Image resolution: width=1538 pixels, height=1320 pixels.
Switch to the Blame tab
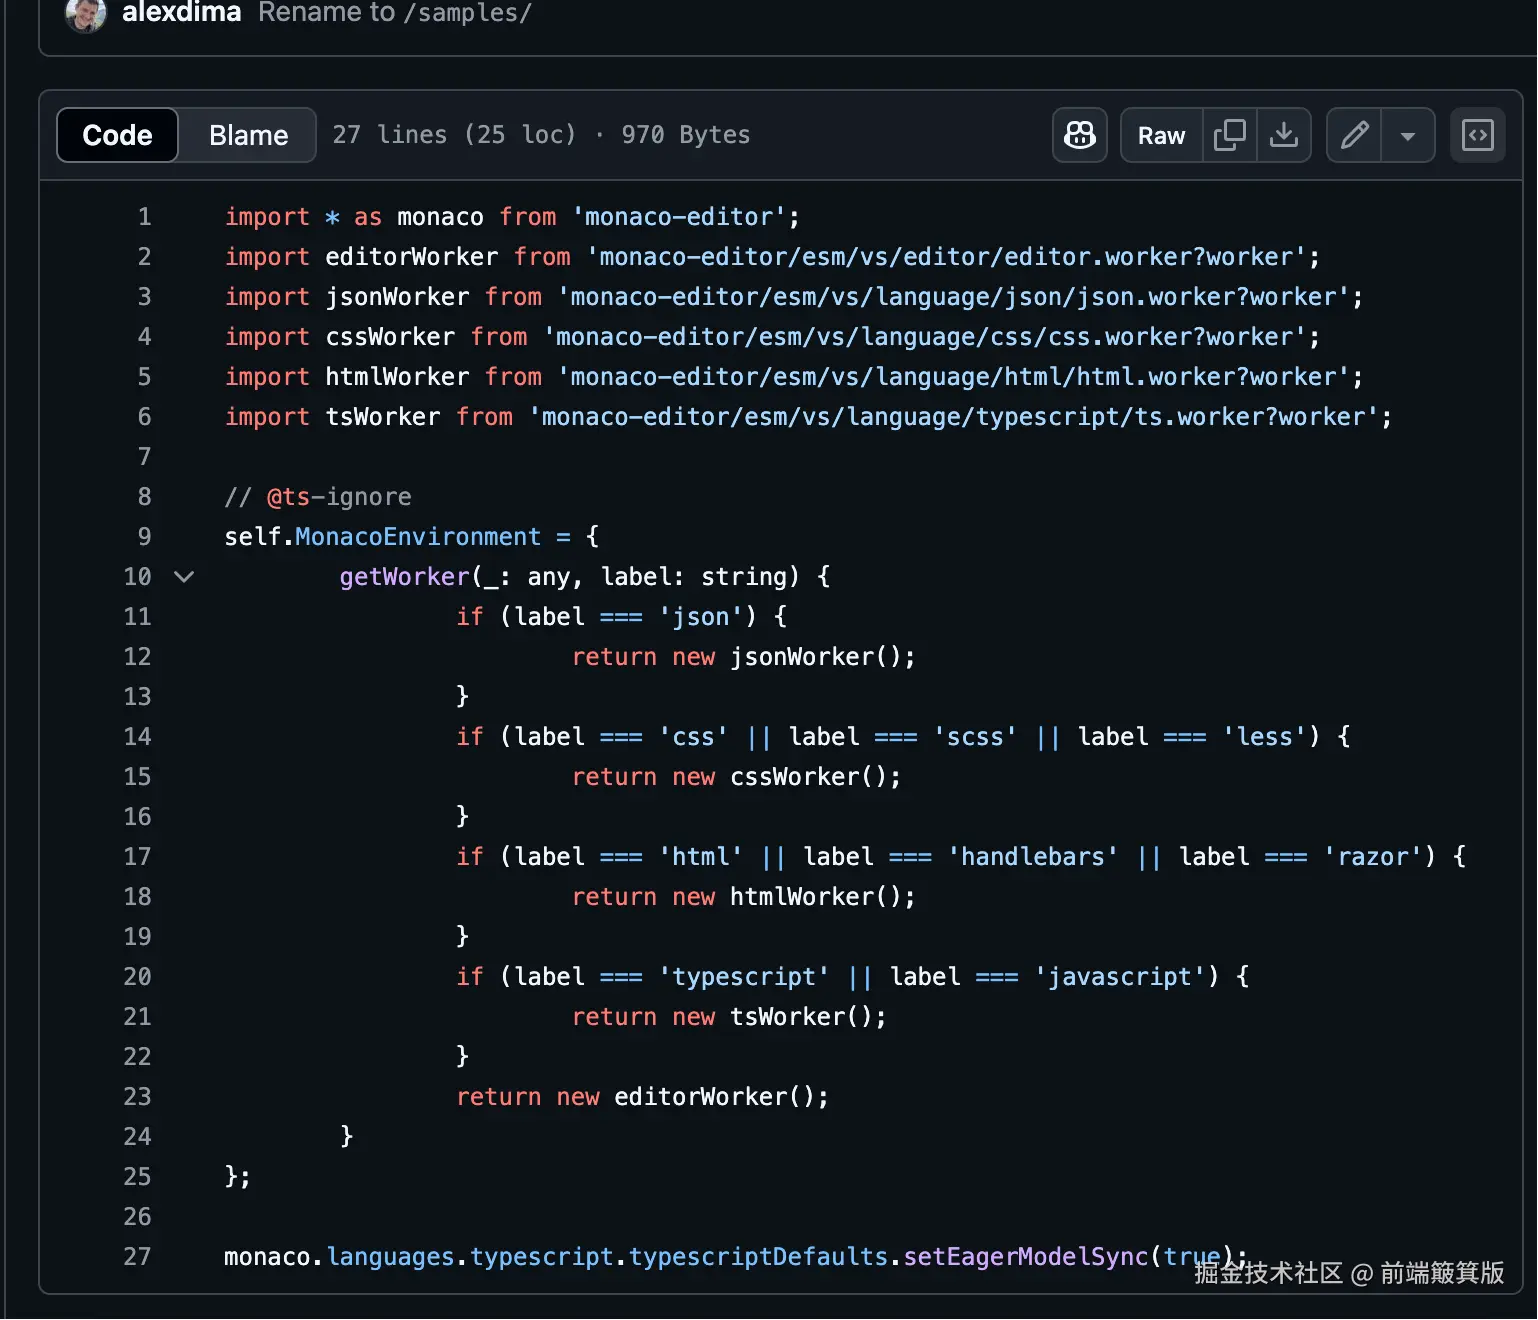248,135
